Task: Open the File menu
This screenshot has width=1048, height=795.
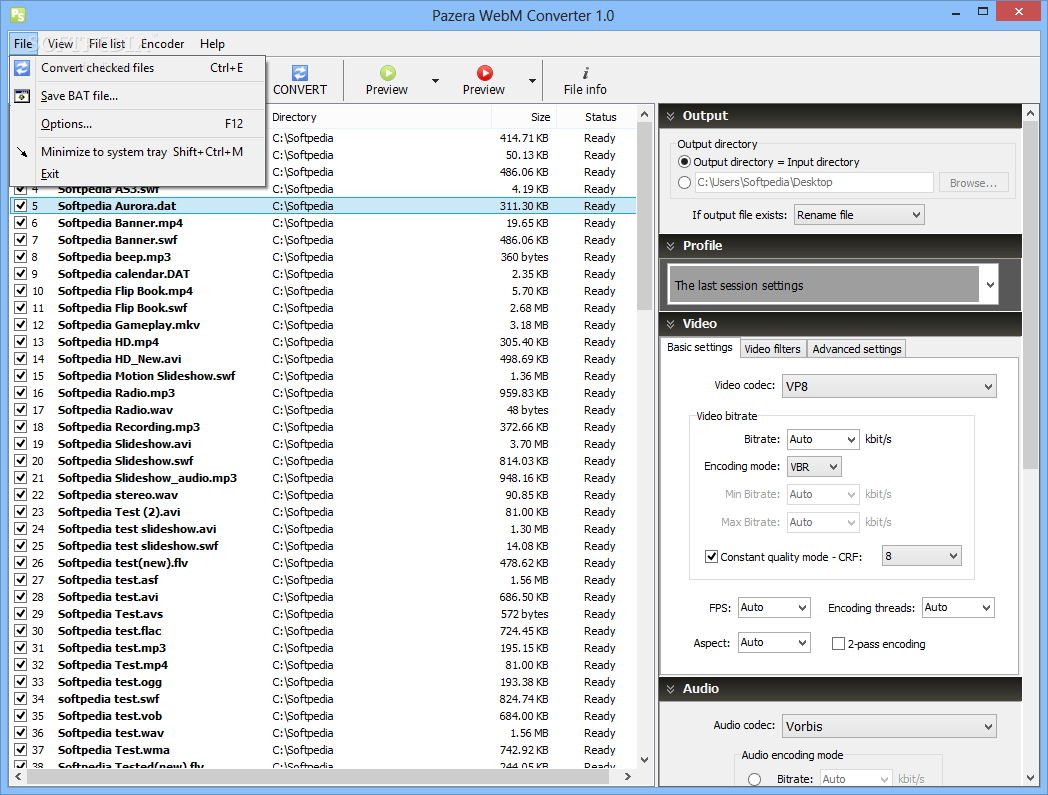Action: 23,44
